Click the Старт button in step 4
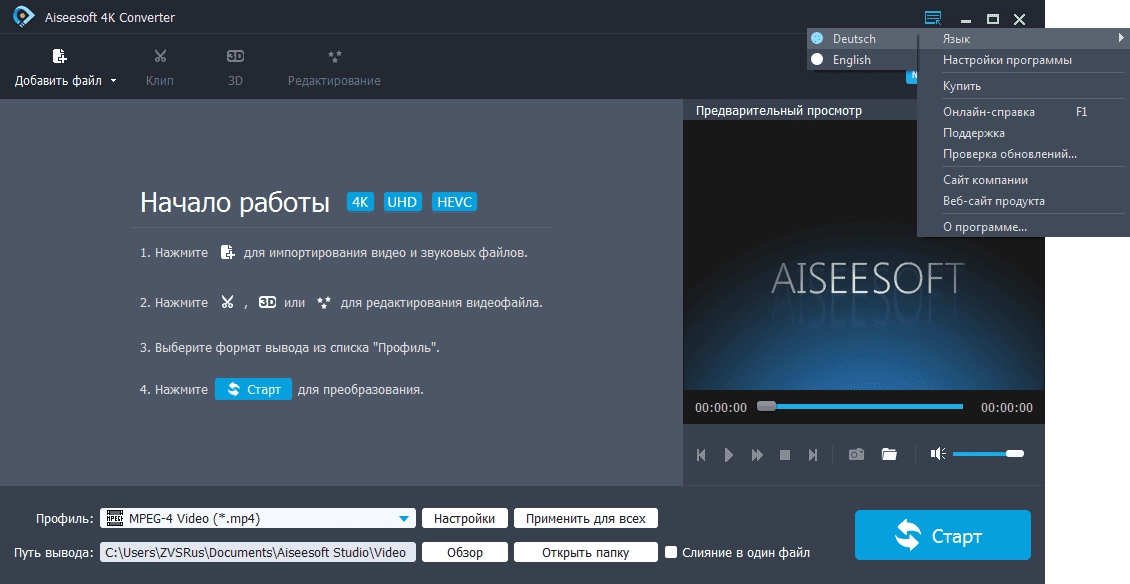The image size is (1130, 584). pos(253,389)
